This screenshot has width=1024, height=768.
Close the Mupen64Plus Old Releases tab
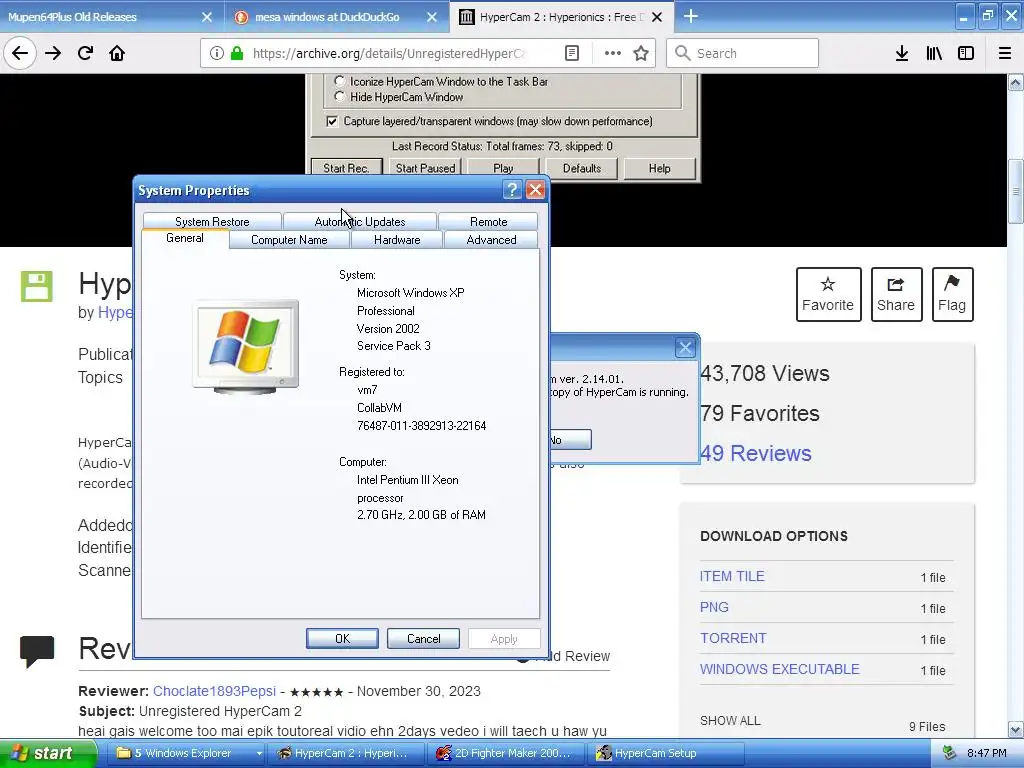point(206,17)
